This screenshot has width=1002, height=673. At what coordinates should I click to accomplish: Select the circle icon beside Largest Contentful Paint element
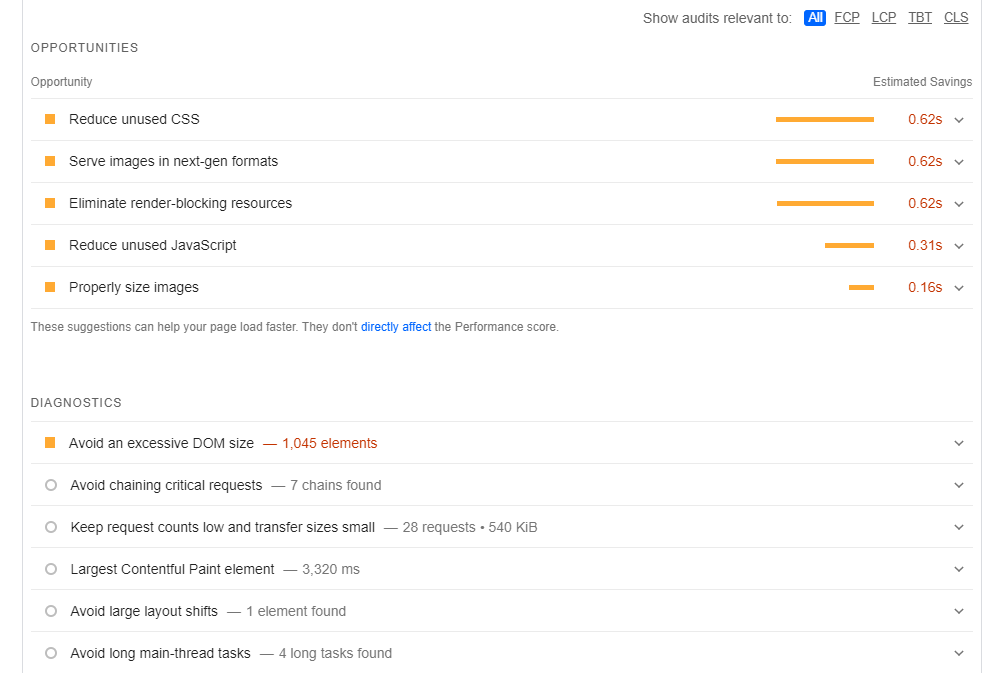tap(50, 569)
